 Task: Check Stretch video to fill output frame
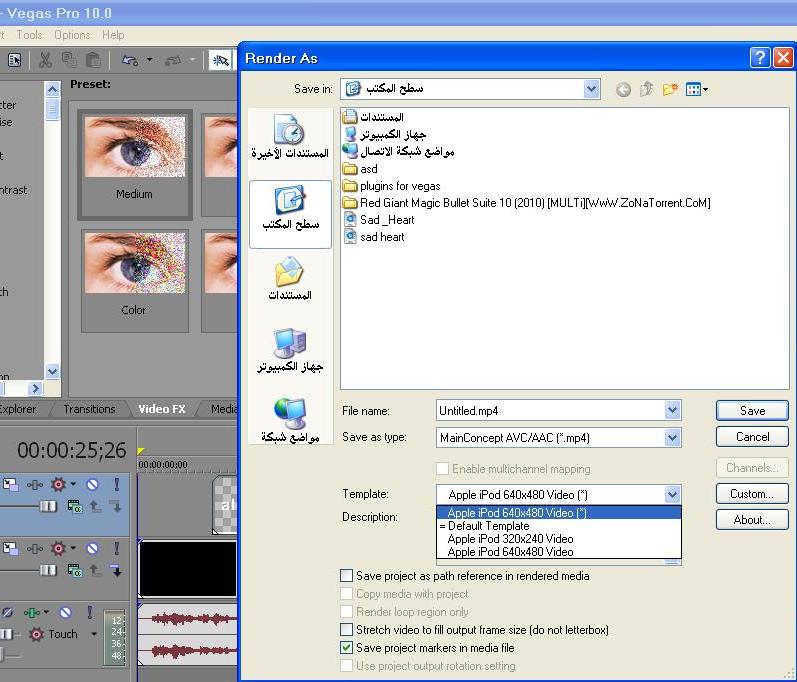coord(346,630)
